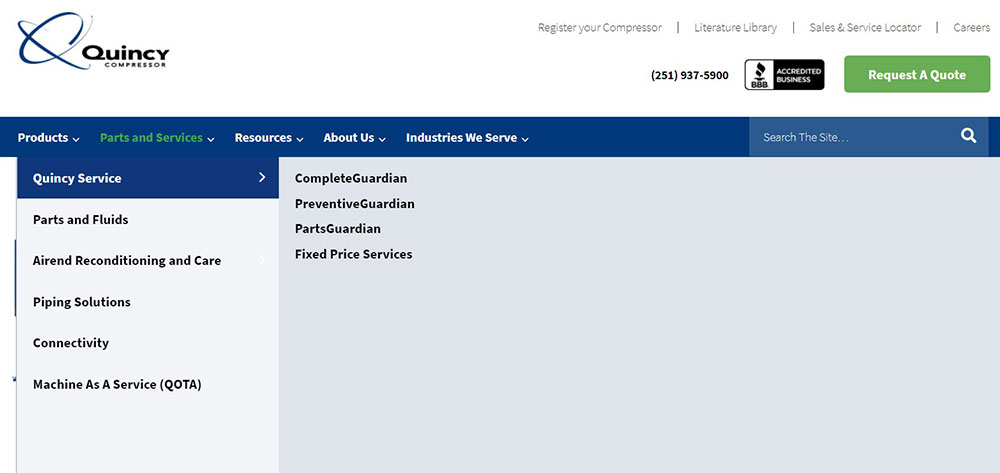Open the Literature Library link
This screenshot has height=473, width=1000.
[x=735, y=28]
